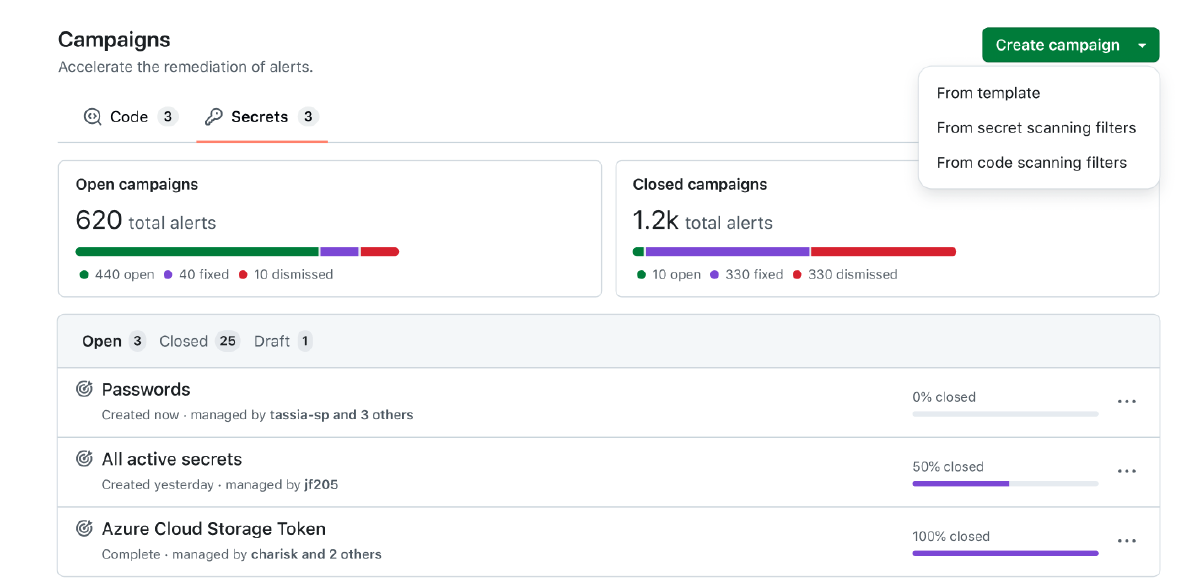Click the Passwords campaign target icon

(x=85, y=389)
